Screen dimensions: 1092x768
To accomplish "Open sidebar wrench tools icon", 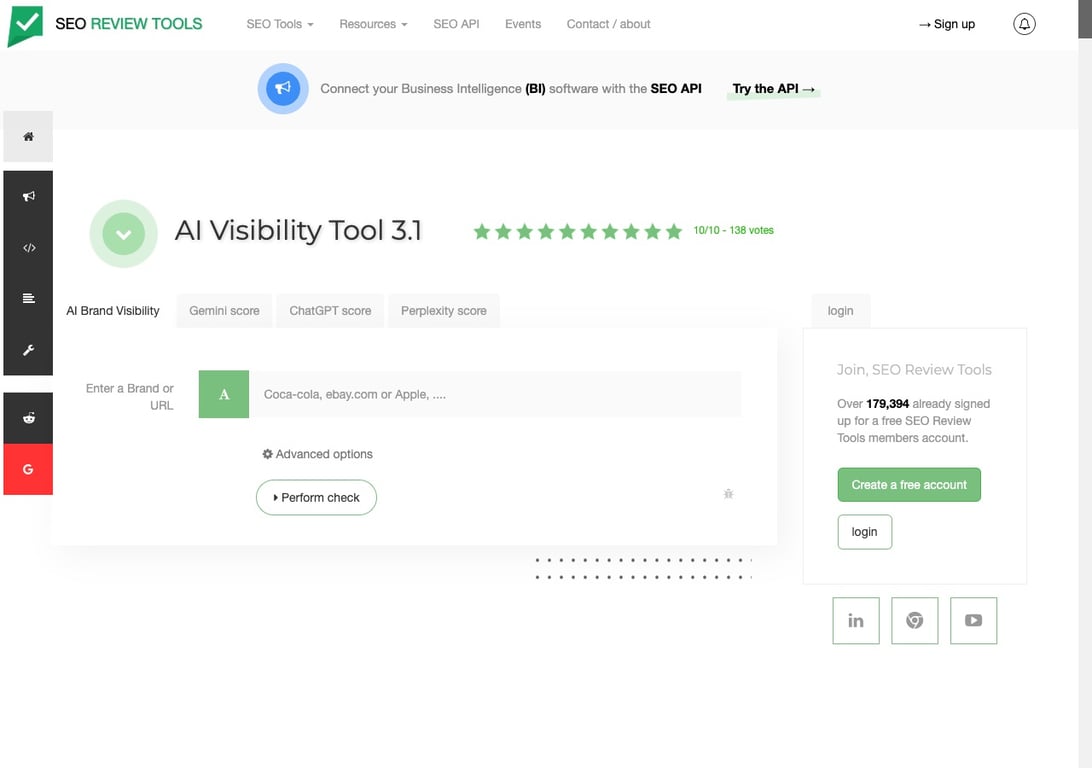I will coord(28,350).
